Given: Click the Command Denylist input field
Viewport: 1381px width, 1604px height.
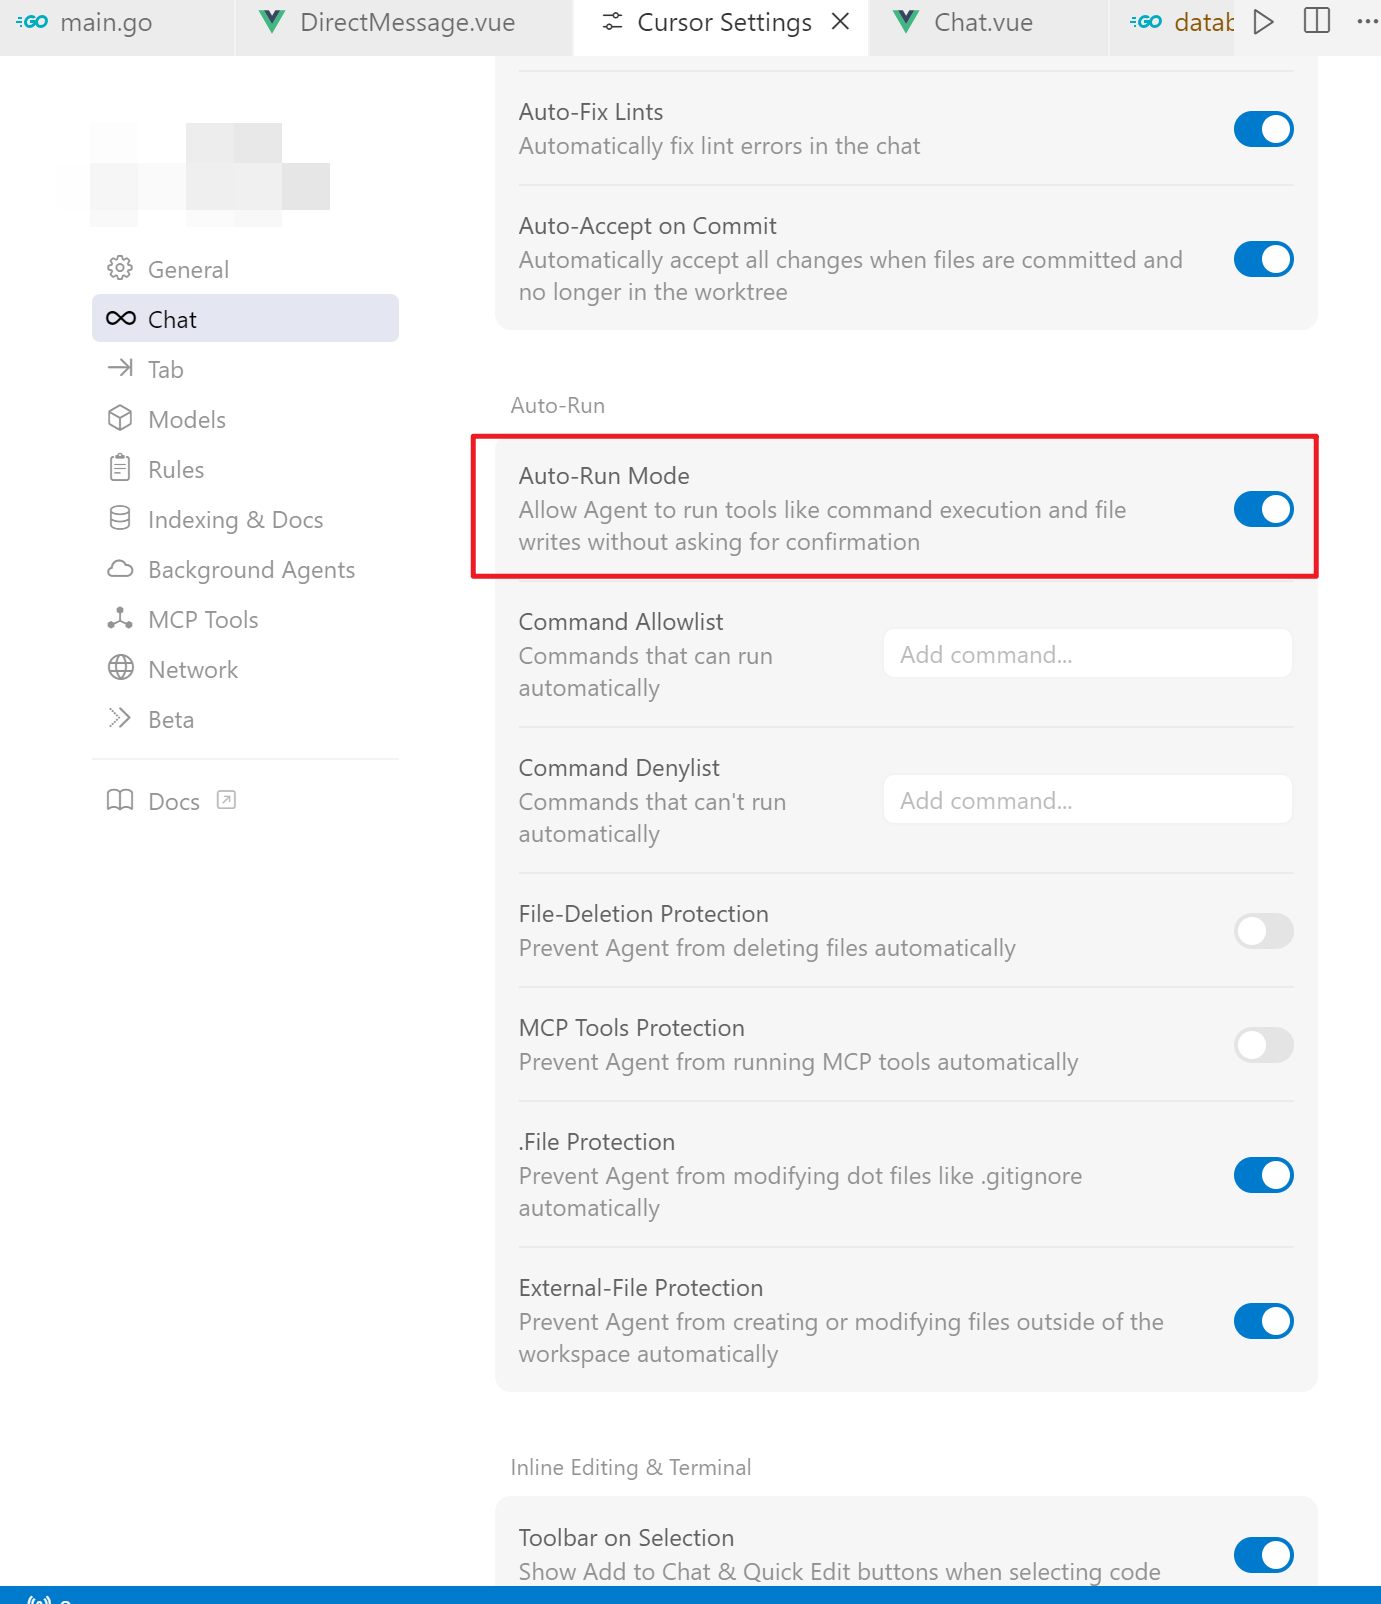Looking at the screenshot, I should click(x=1088, y=800).
